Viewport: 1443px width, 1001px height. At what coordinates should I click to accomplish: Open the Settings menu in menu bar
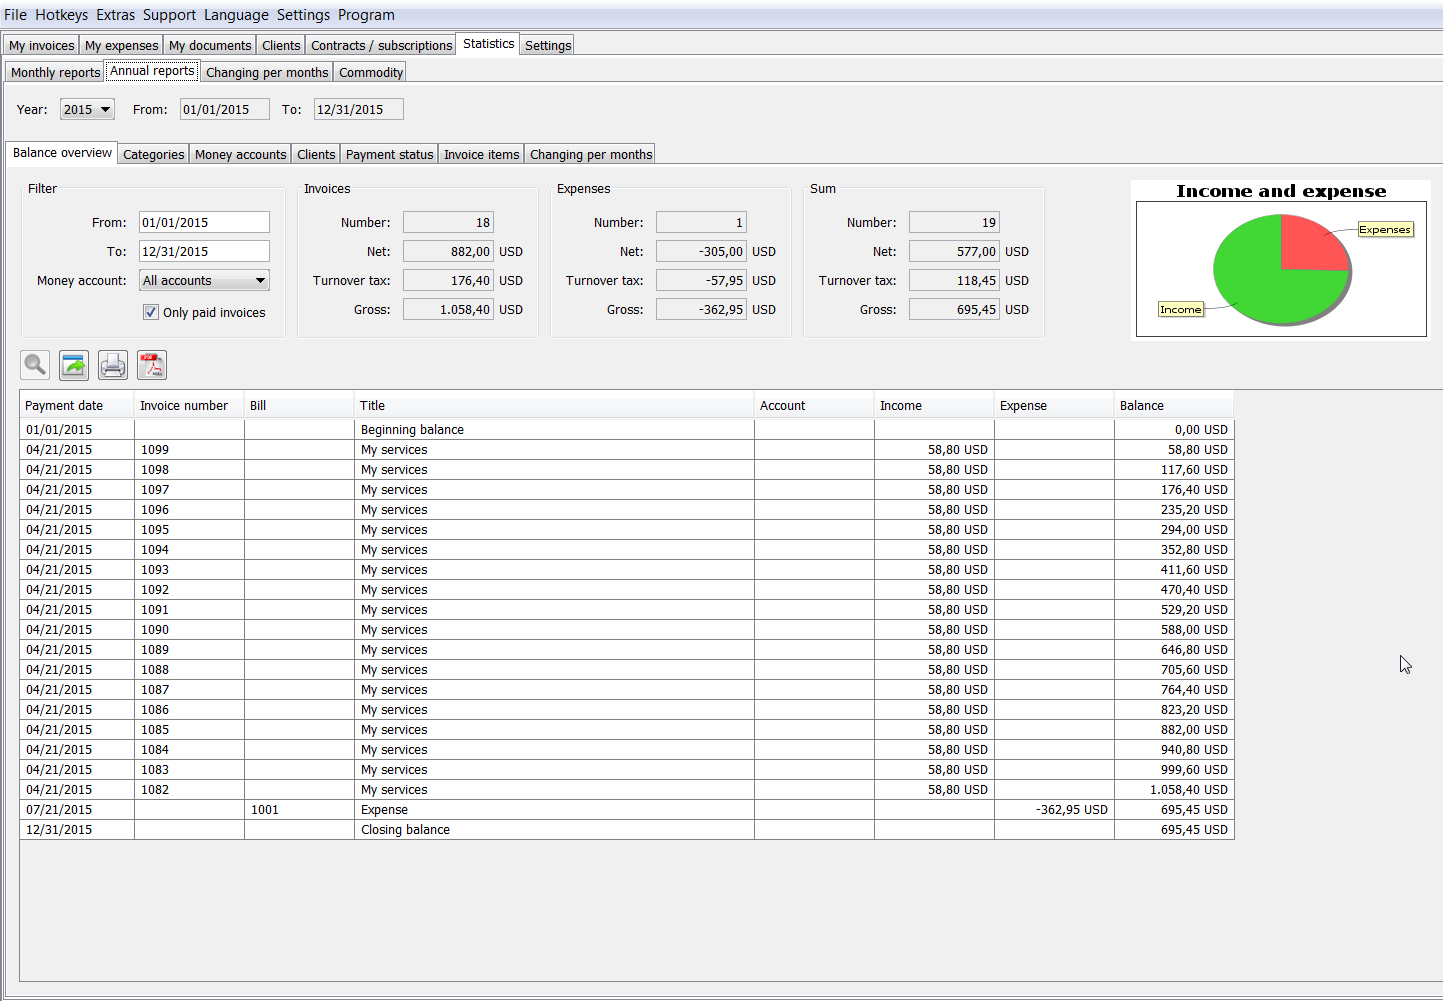pos(303,15)
